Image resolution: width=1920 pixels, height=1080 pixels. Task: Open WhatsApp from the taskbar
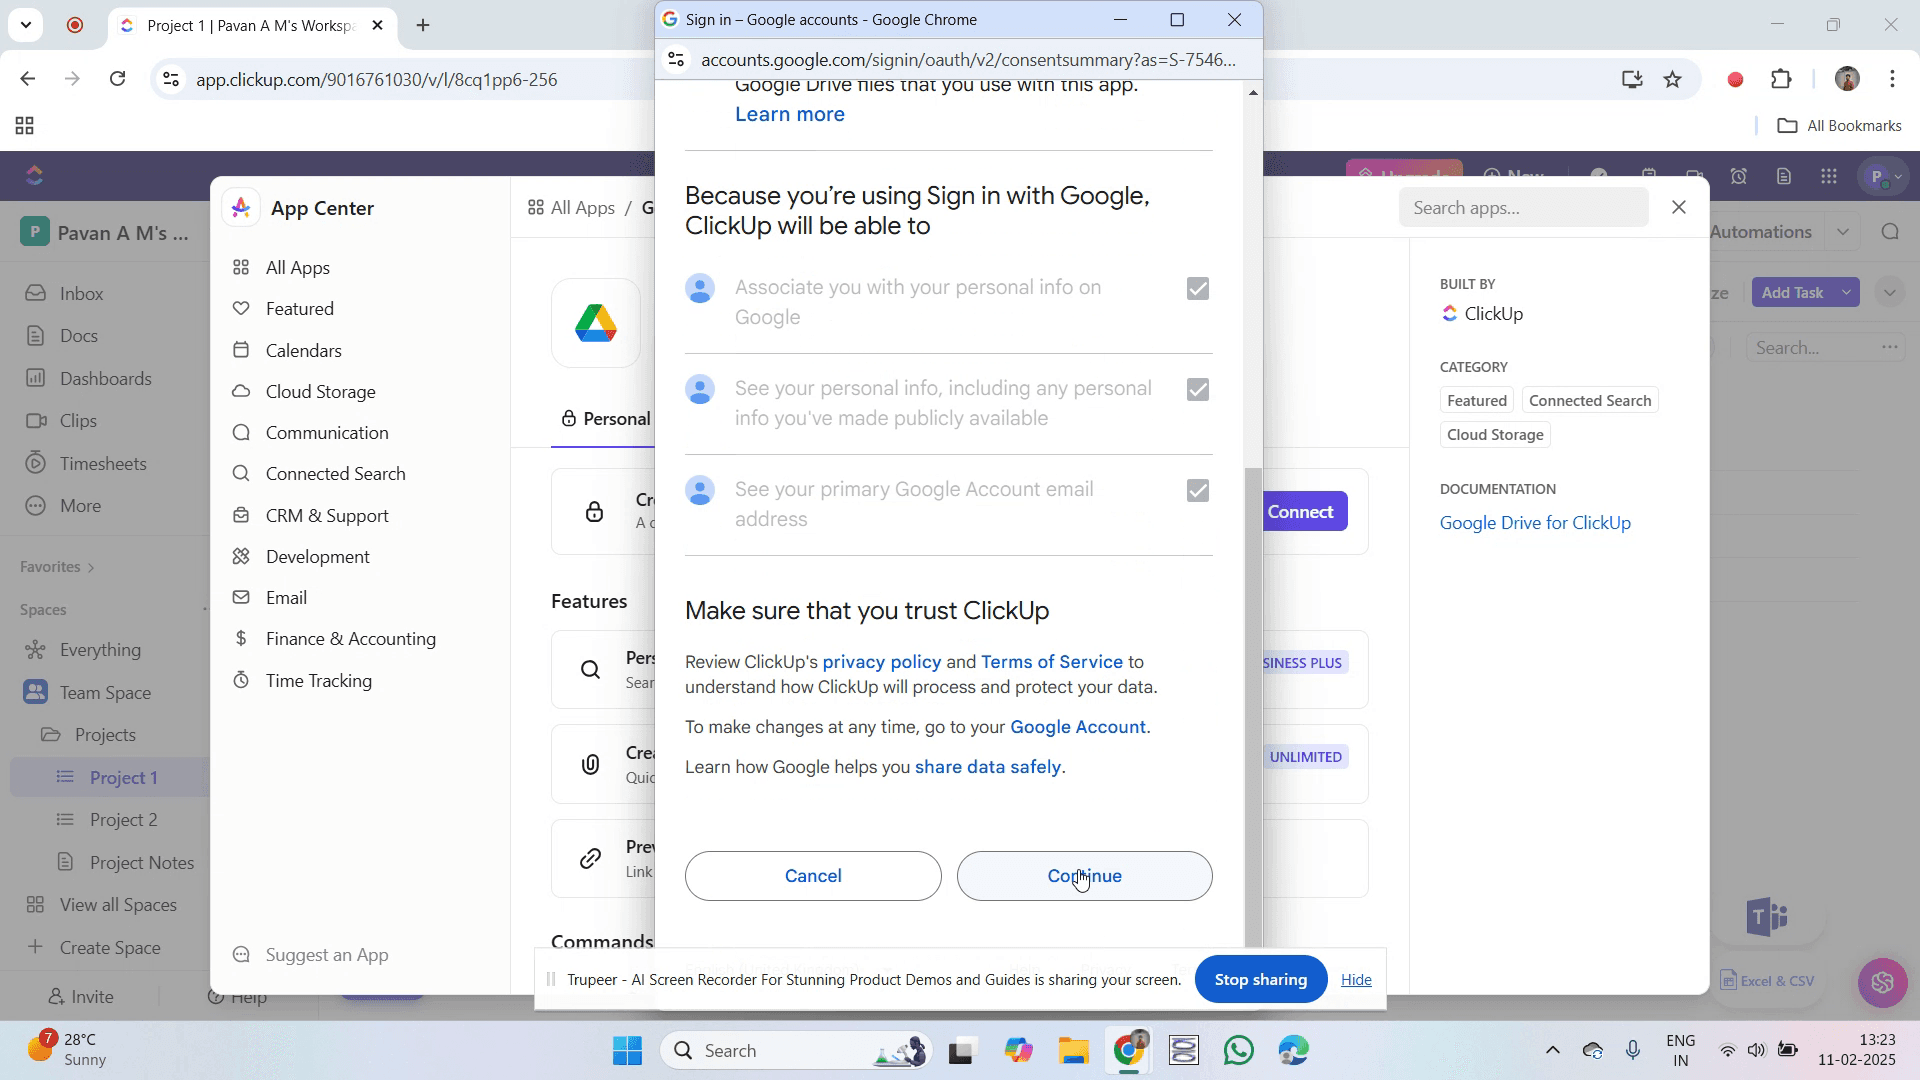[1239, 1051]
